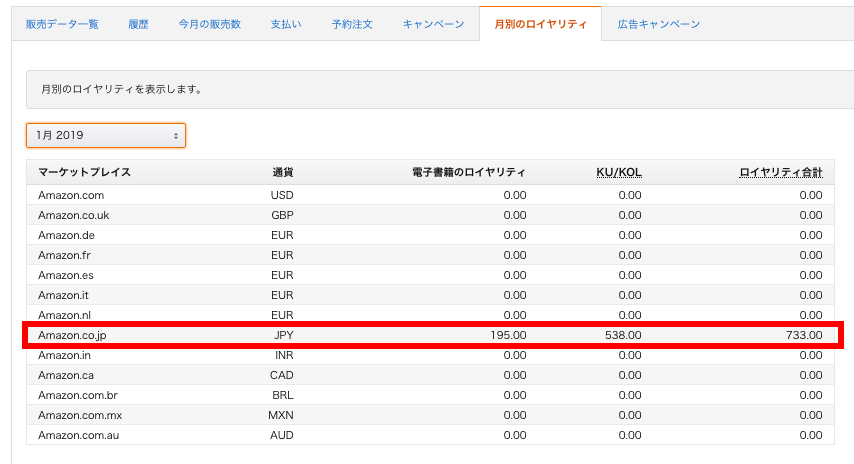Click the USD currency cell
This screenshot has width=854, height=464.
tap(282, 195)
